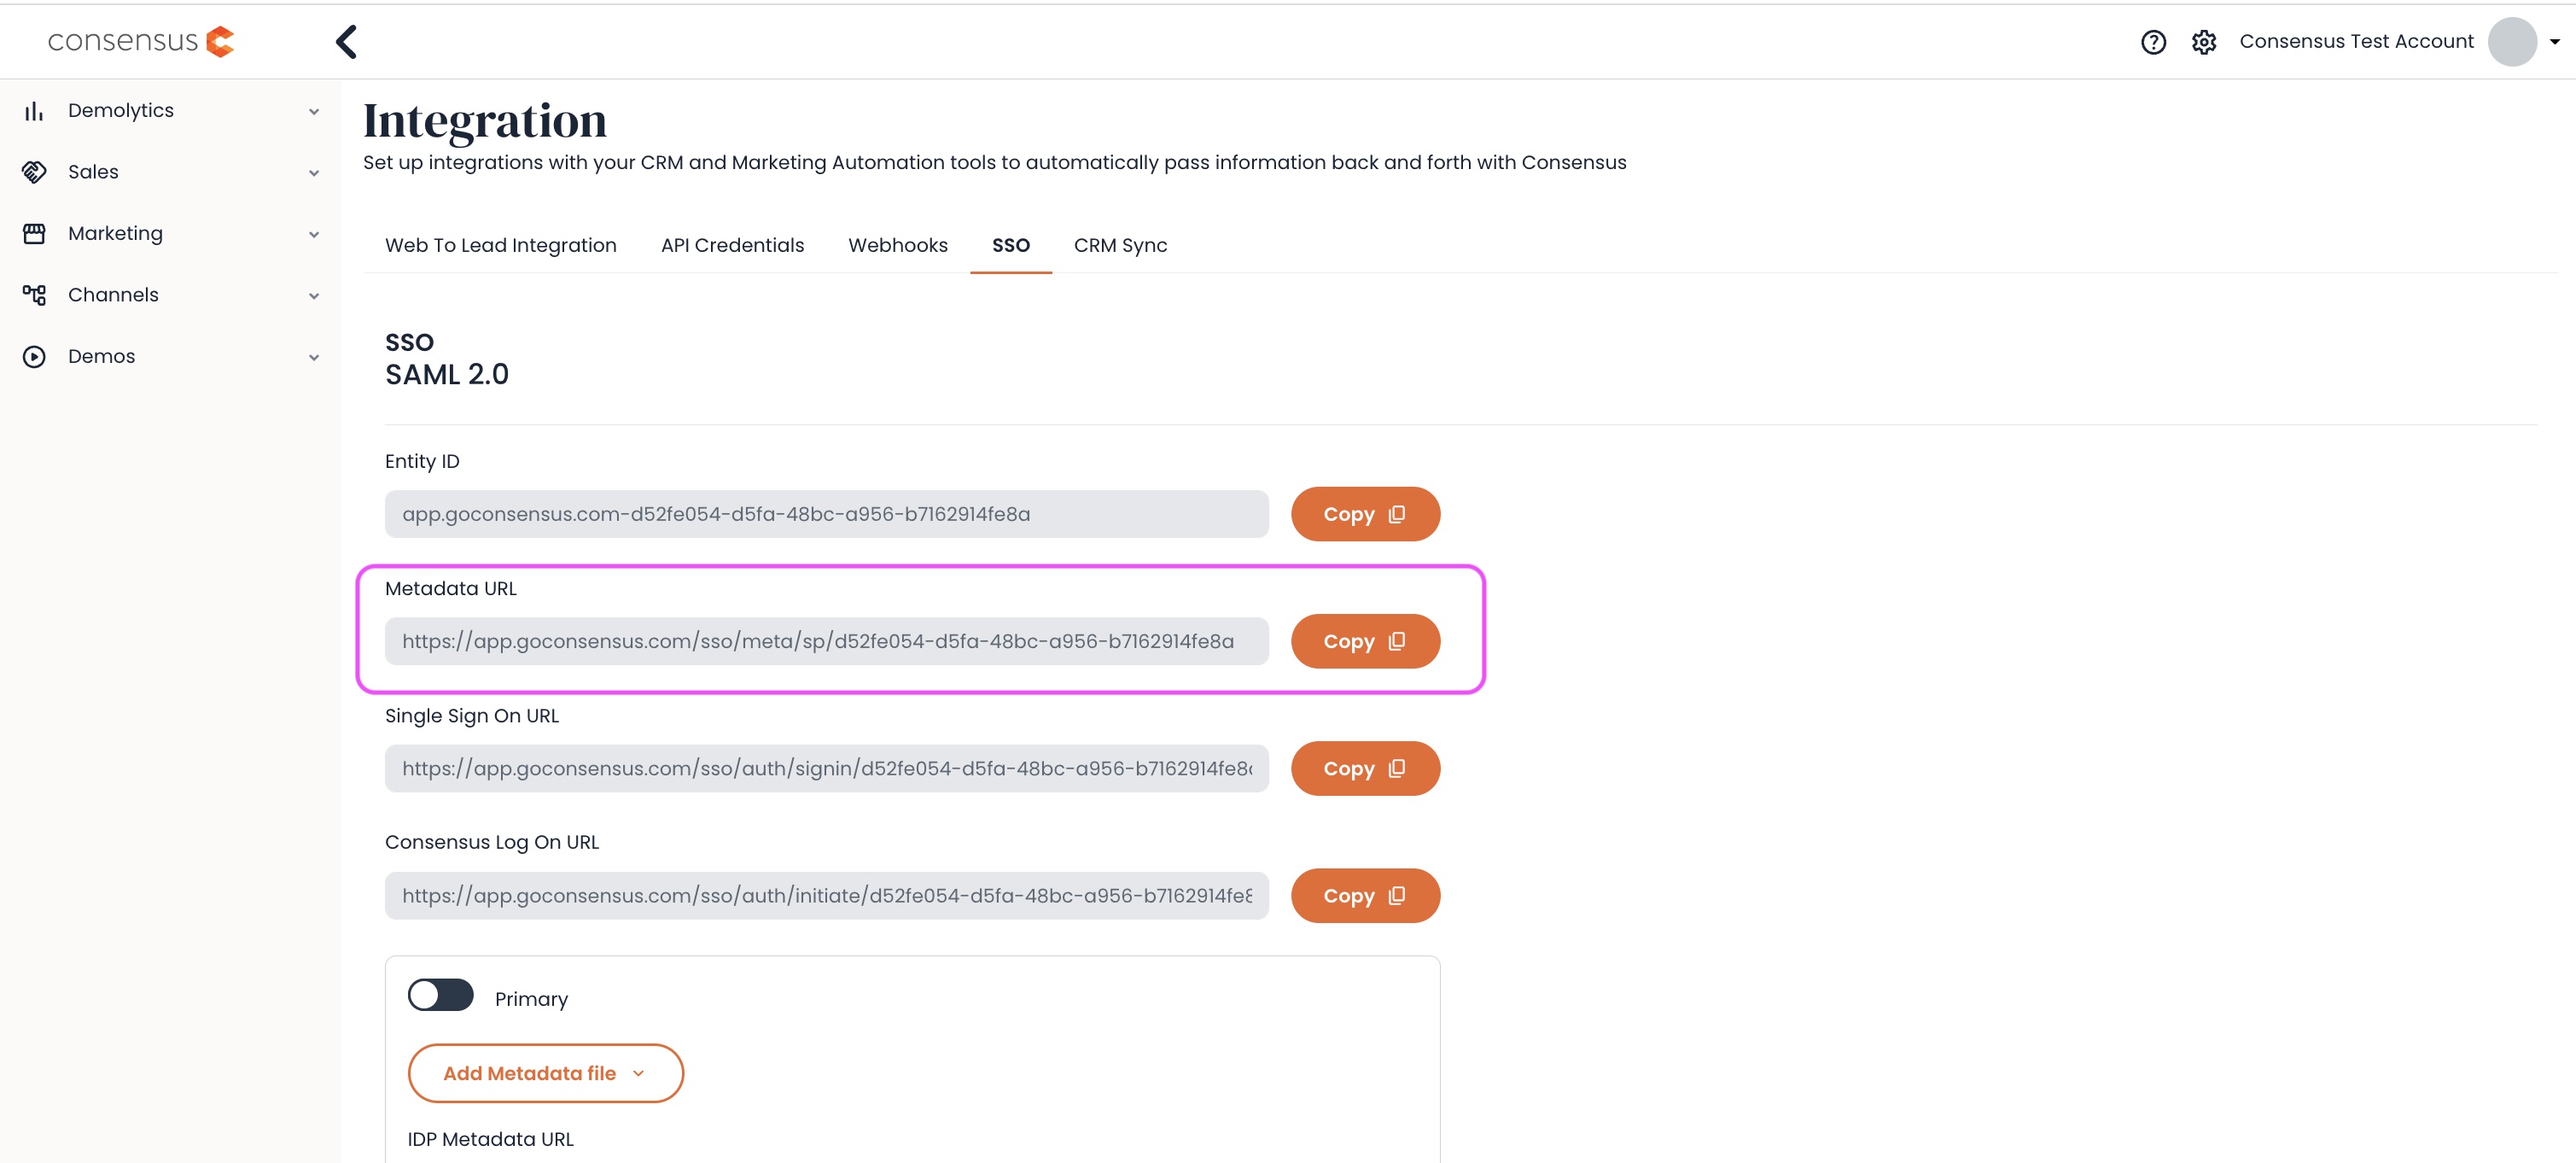Expand the Sales menu chevron
2576x1163 pixels.
[x=314, y=173]
